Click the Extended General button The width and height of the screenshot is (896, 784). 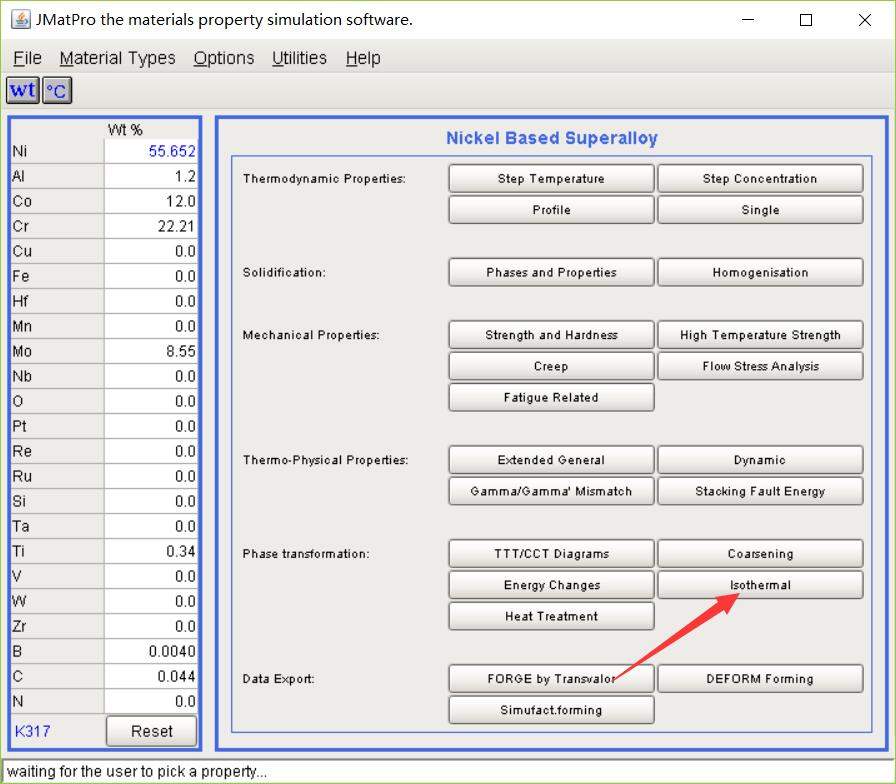[x=551, y=460]
